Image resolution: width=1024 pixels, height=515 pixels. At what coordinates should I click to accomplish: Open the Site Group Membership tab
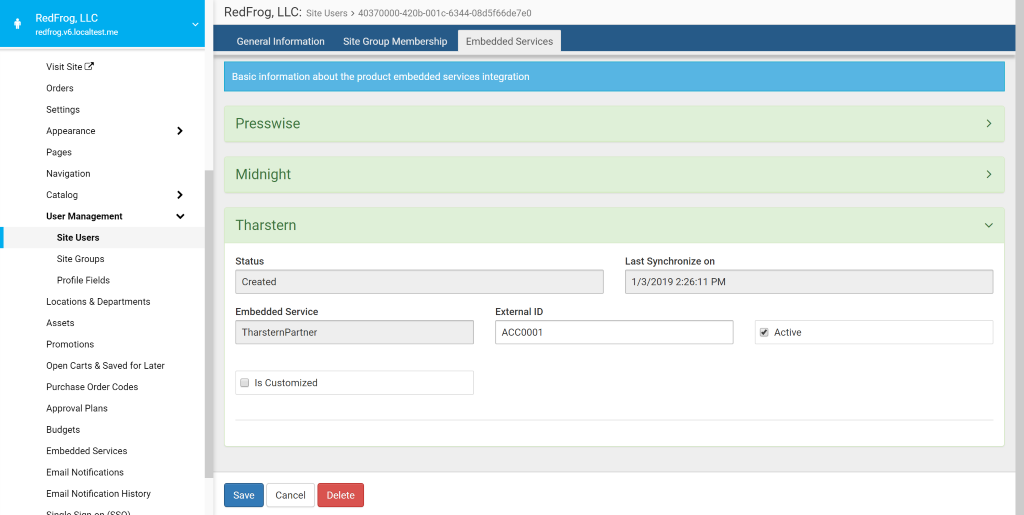pos(395,41)
